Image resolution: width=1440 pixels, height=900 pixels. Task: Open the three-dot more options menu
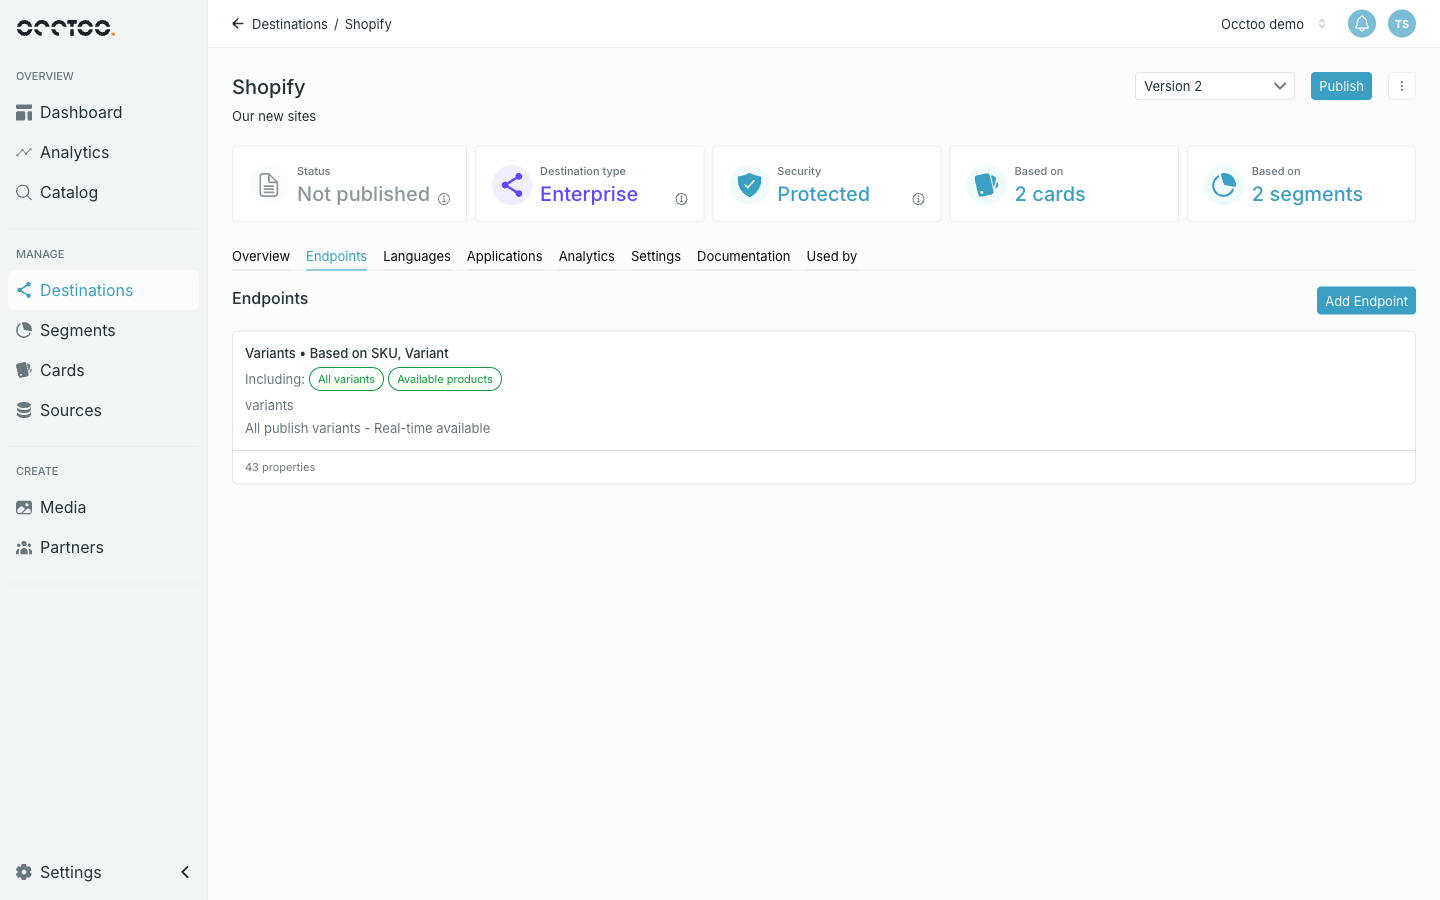click(1402, 86)
